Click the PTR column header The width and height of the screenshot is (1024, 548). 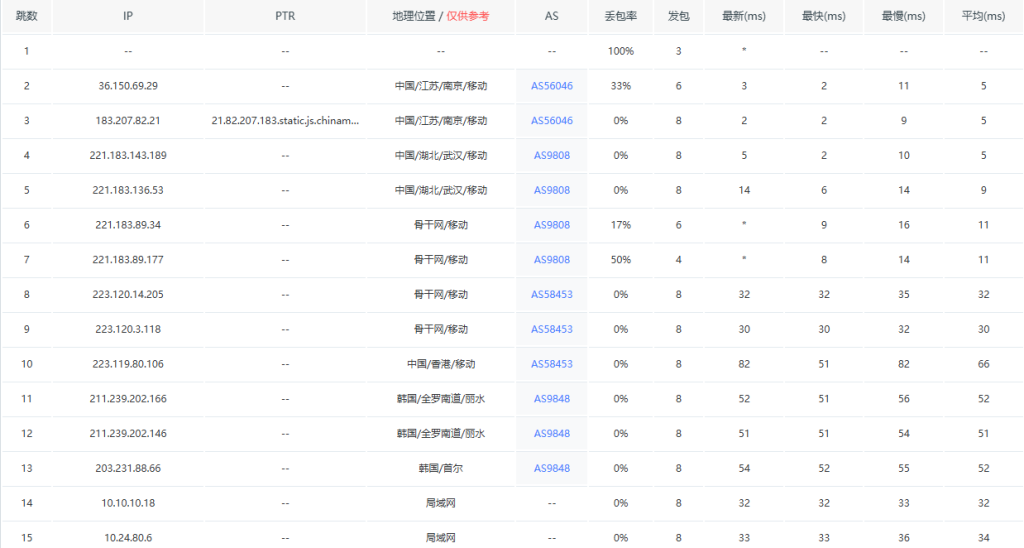(x=285, y=16)
